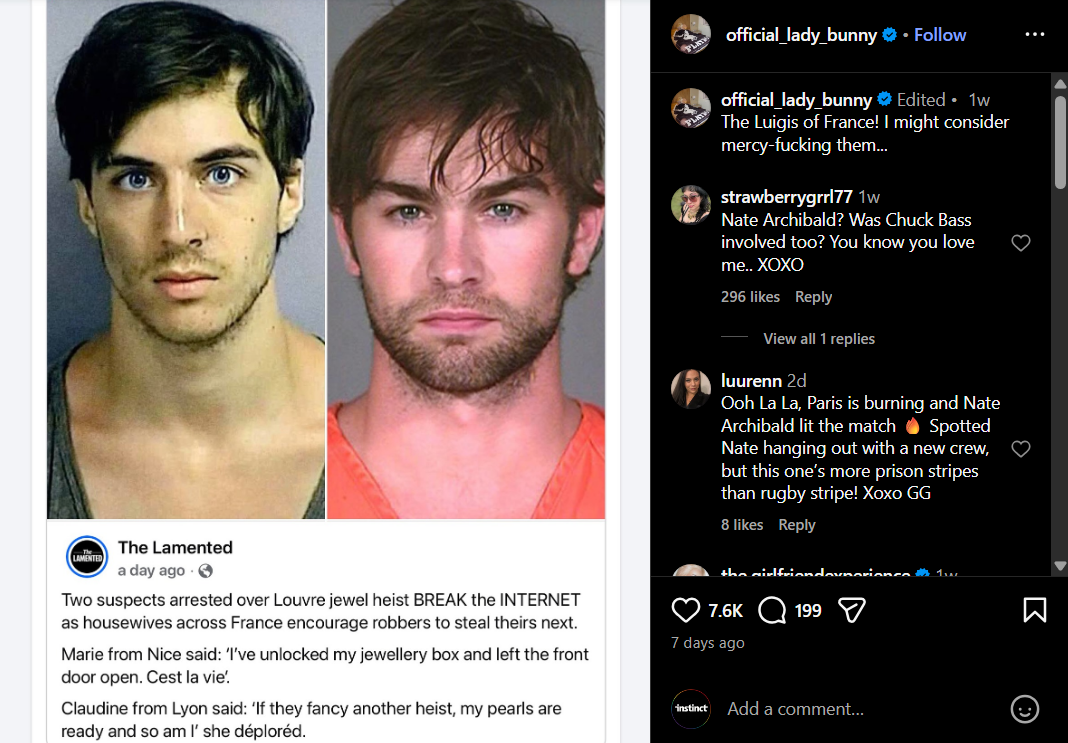Expand View all 1 replies
The image size is (1068, 743).
(x=819, y=338)
